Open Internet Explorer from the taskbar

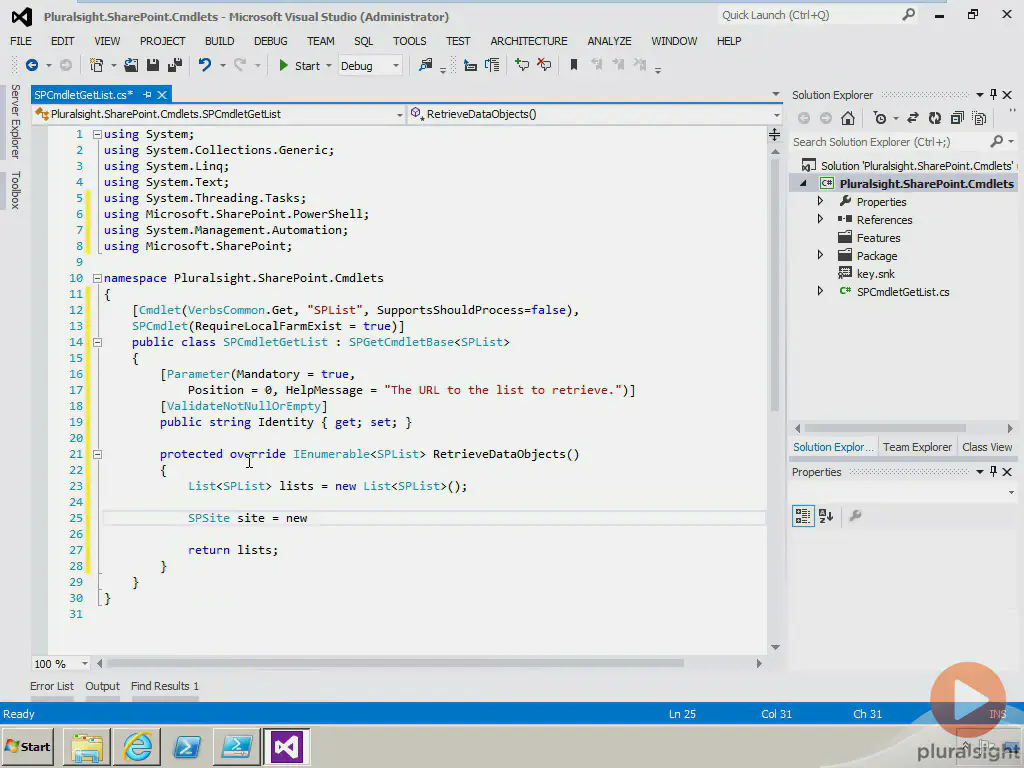(x=138, y=746)
